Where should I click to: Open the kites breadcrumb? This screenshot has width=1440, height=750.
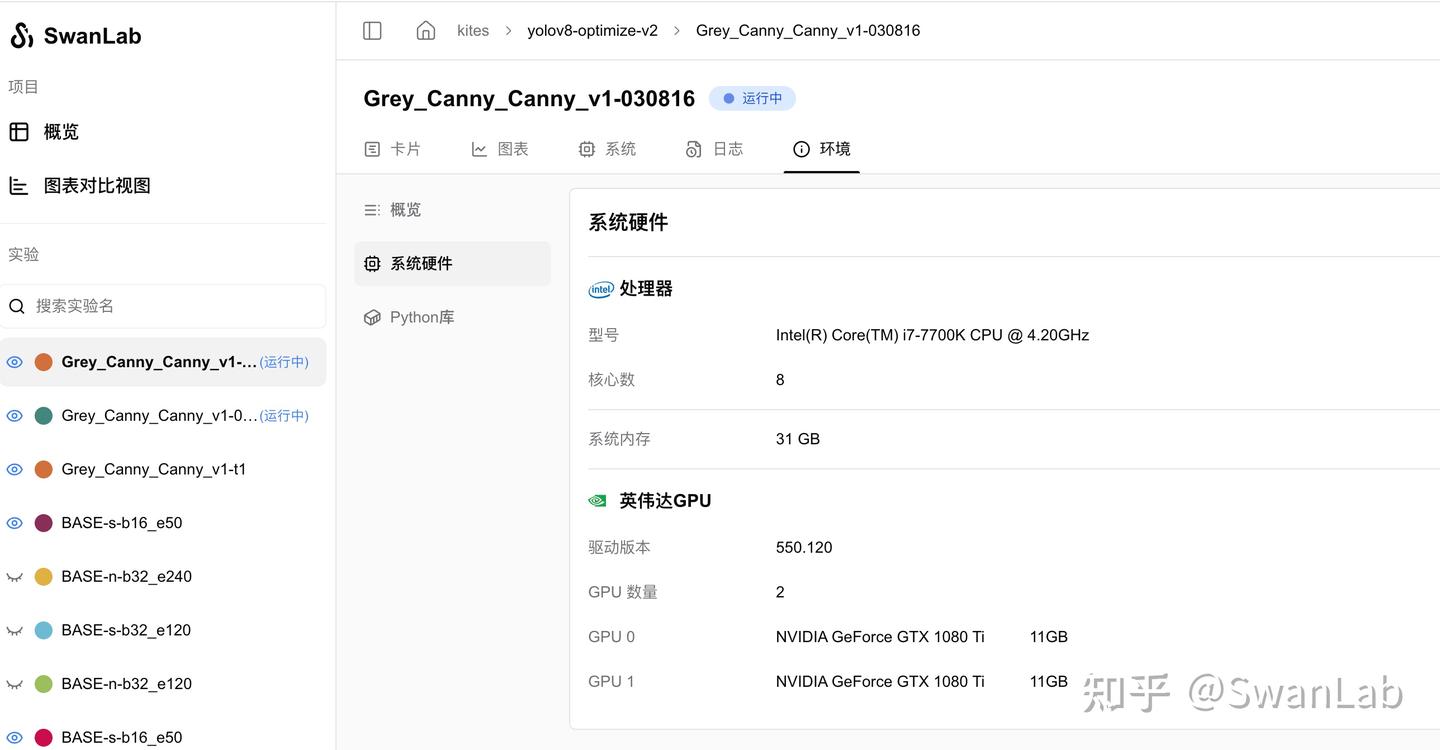[x=473, y=31]
